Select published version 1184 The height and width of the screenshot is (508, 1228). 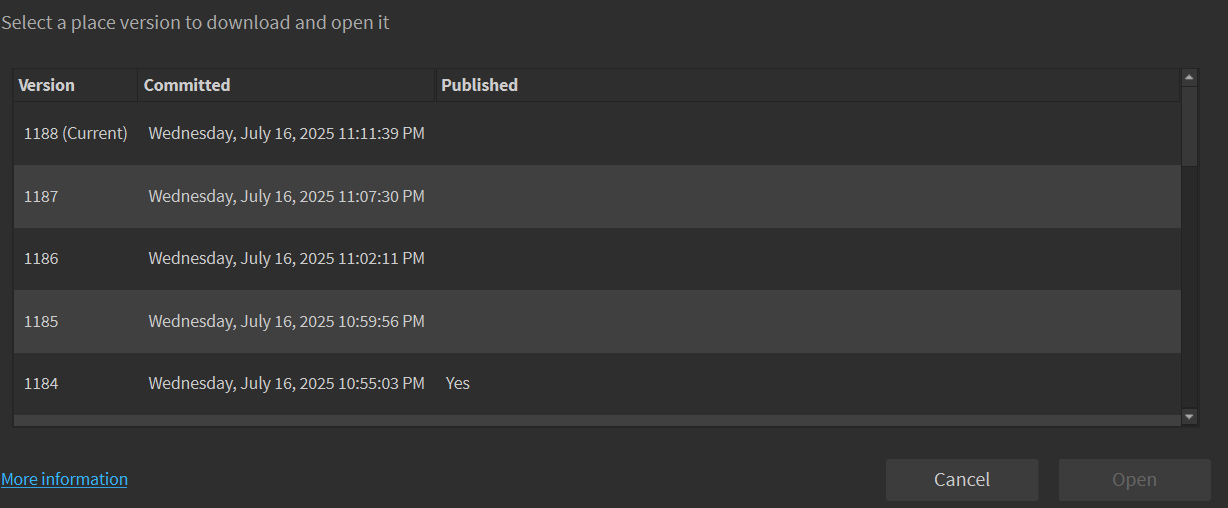pyautogui.click(x=41, y=383)
